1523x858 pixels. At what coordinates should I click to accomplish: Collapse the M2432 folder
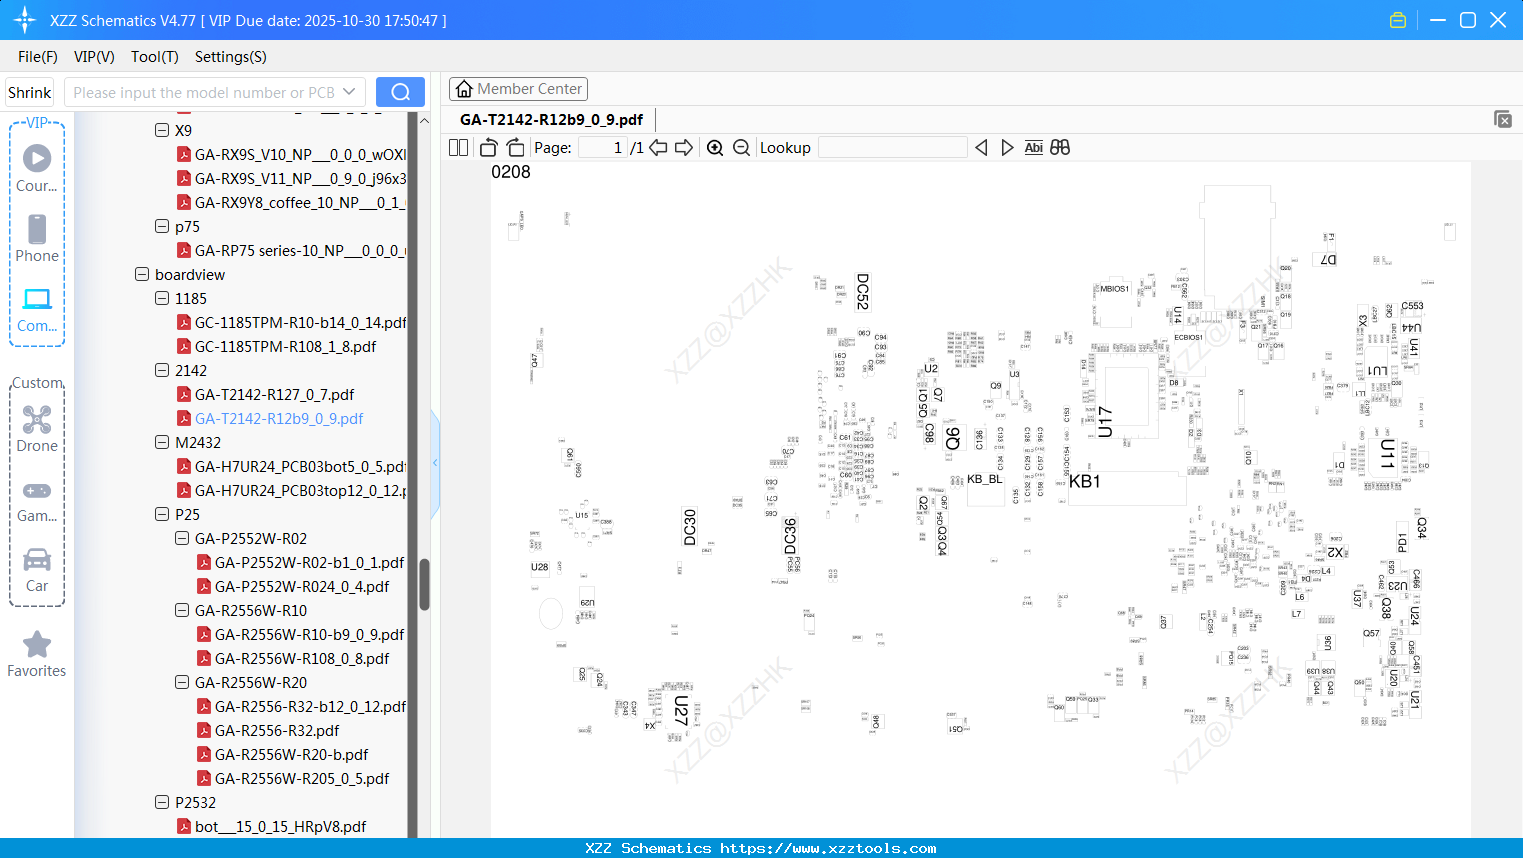coord(162,442)
